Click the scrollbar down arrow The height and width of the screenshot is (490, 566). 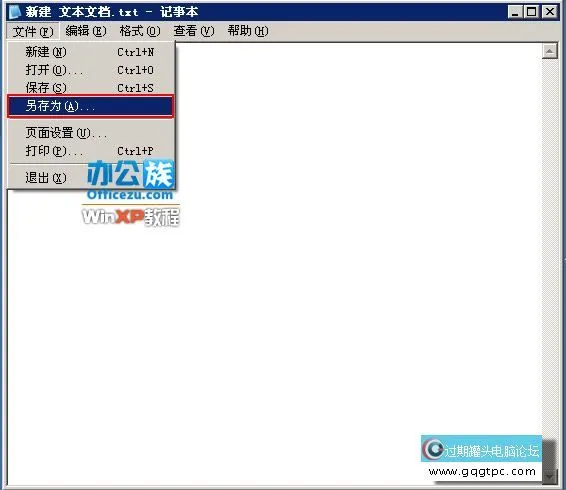(550, 477)
